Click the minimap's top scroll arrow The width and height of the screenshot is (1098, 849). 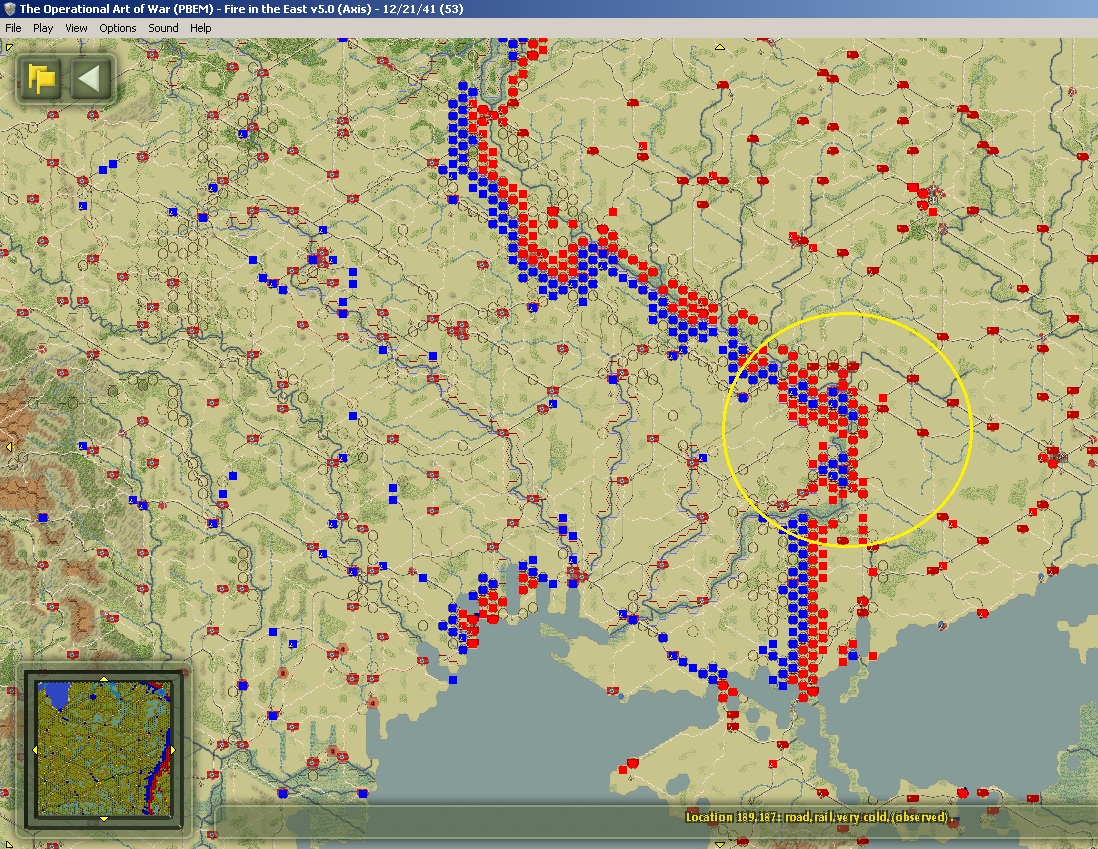pyautogui.click(x=103, y=677)
